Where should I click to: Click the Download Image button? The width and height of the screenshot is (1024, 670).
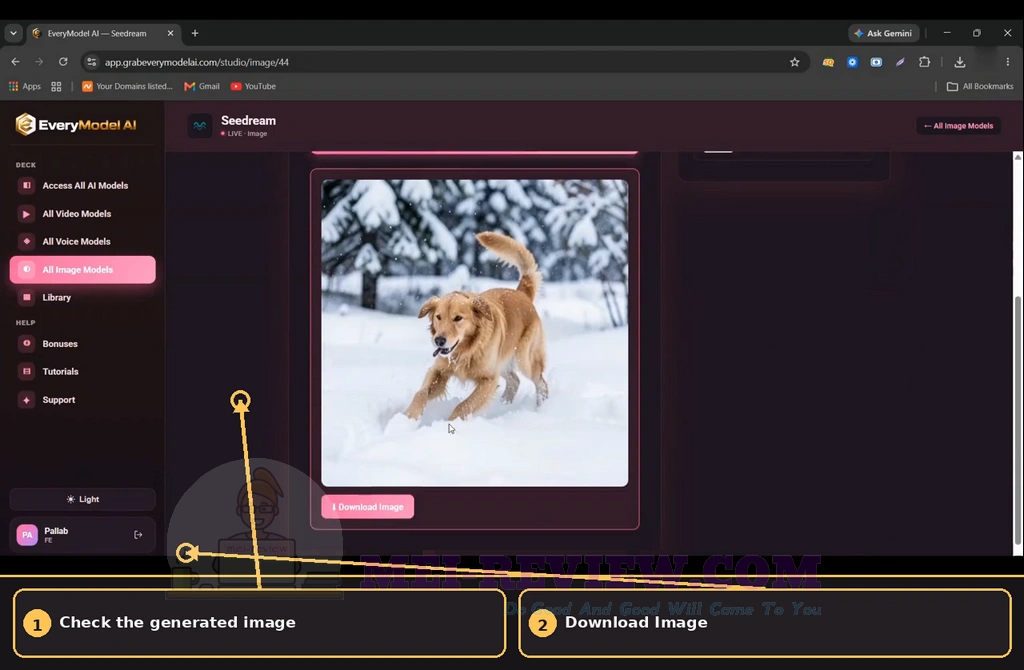click(x=368, y=507)
